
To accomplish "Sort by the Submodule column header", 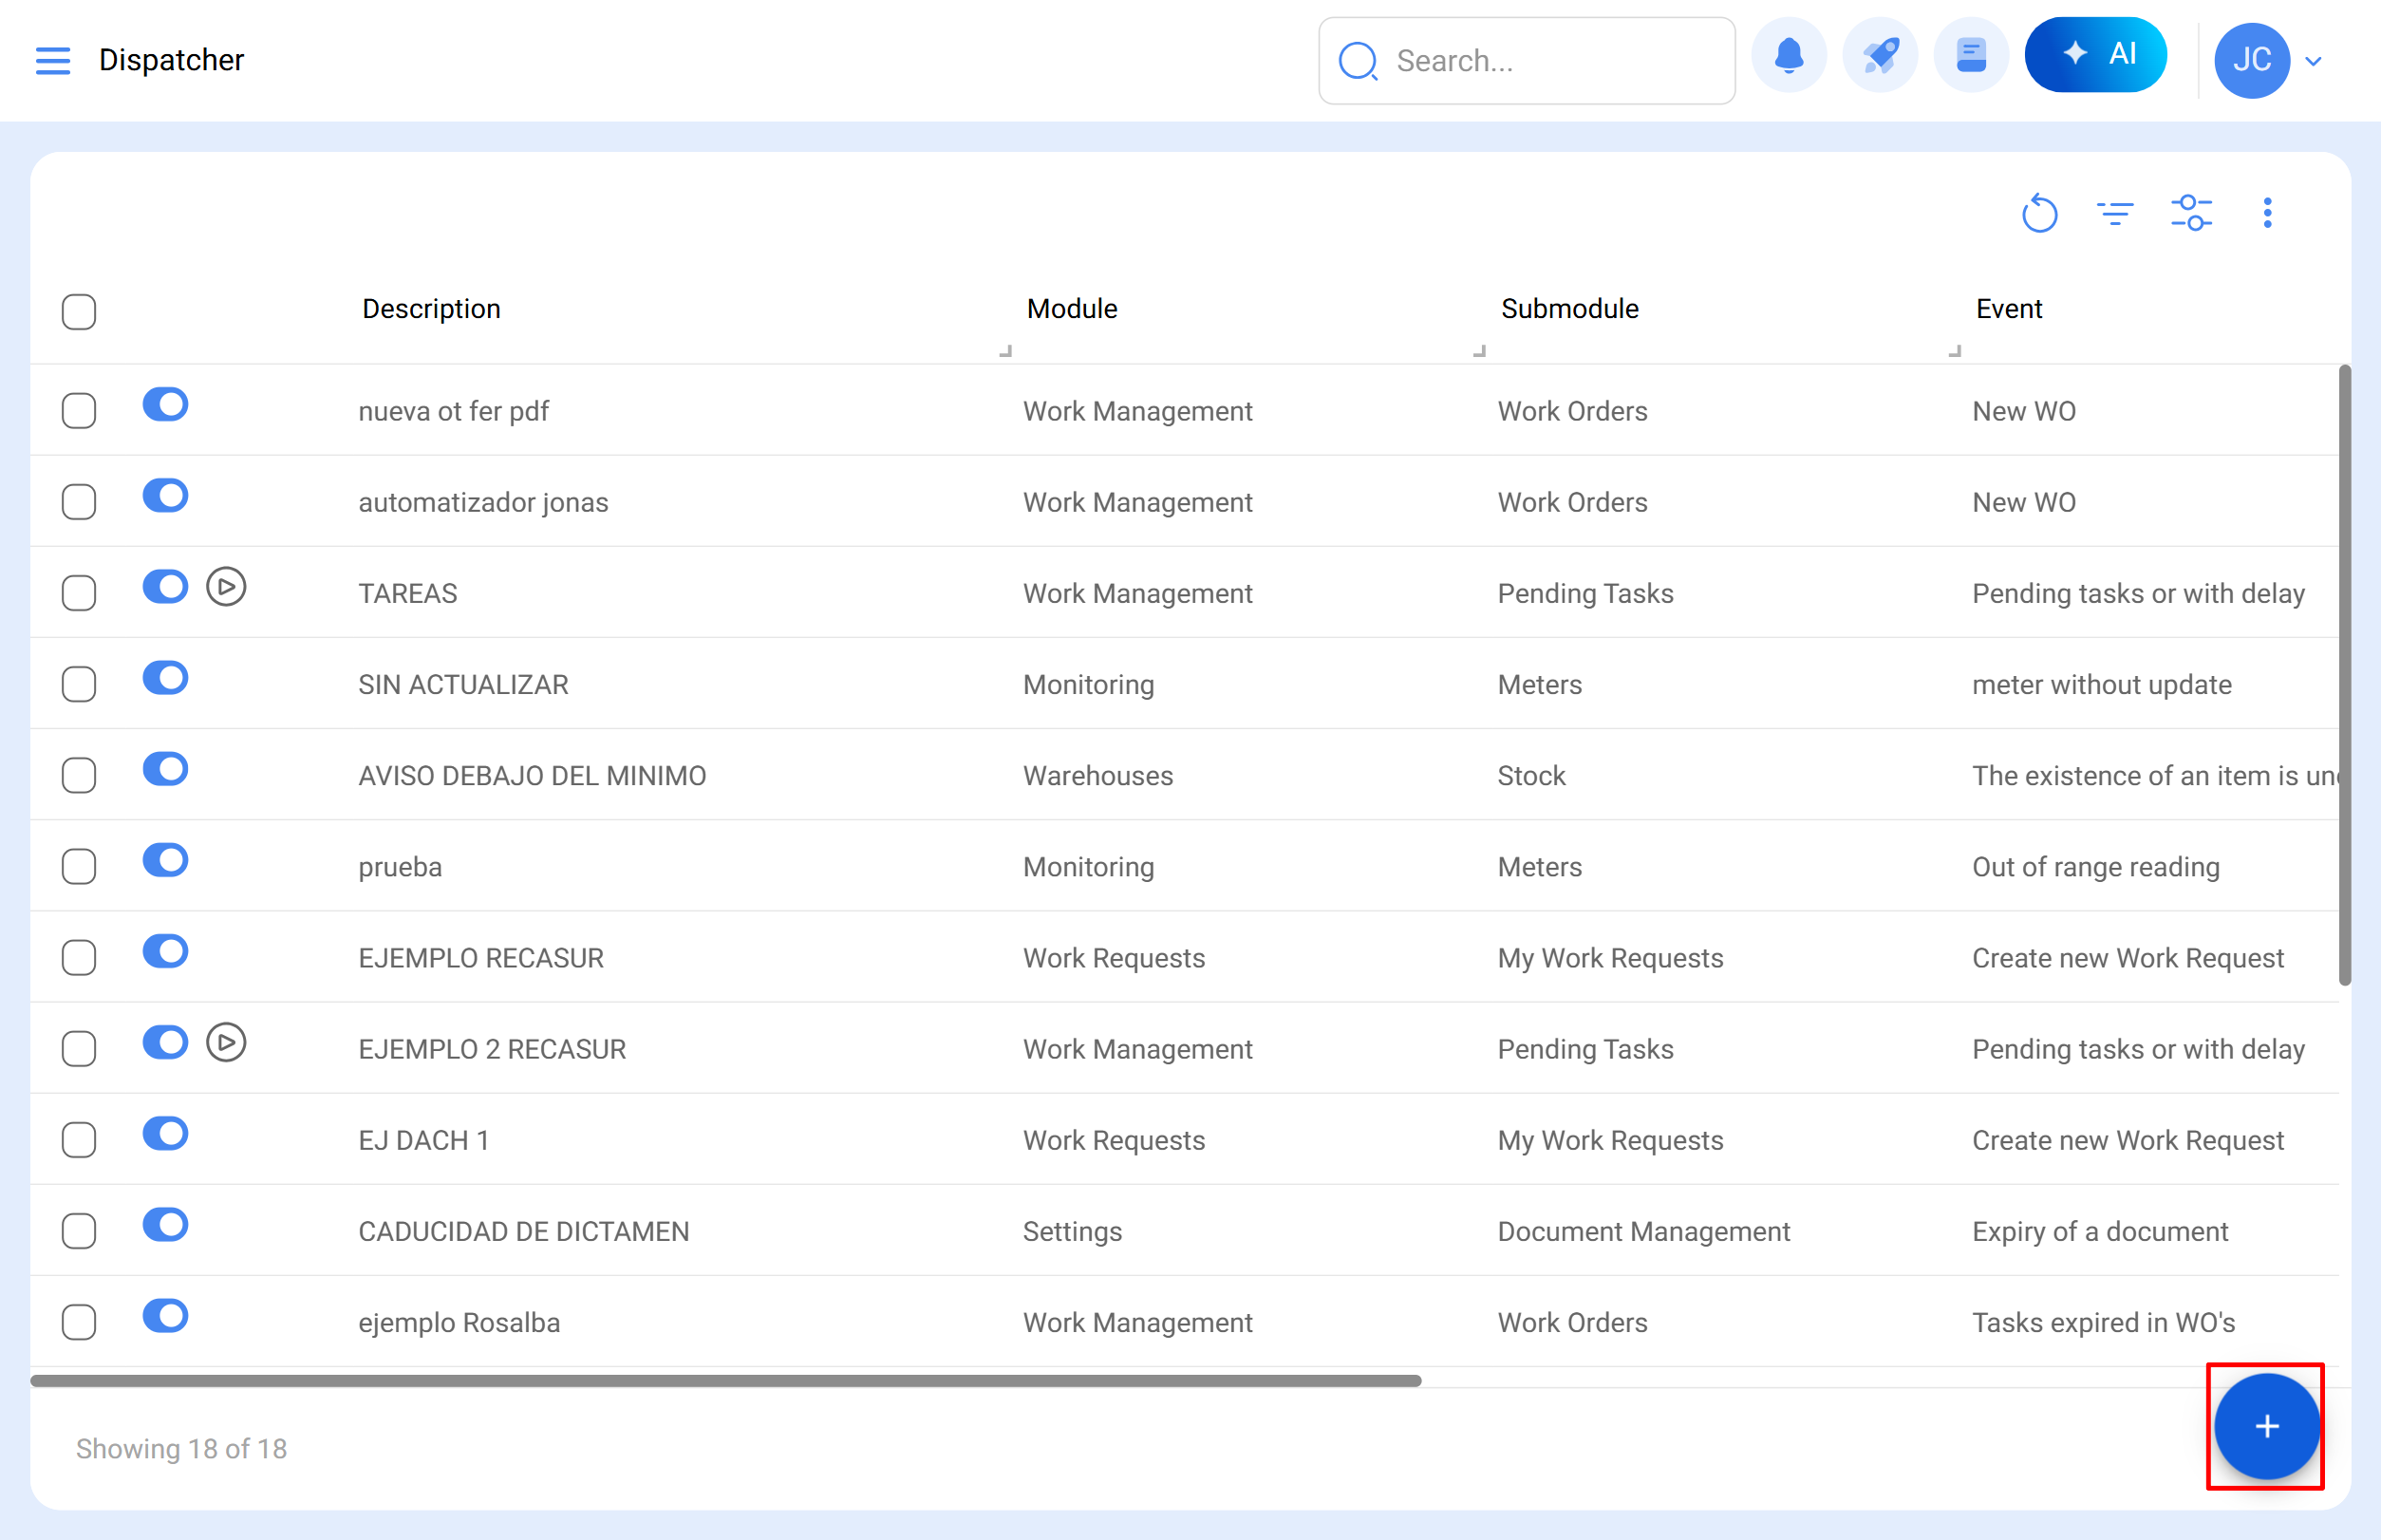I will (x=1569, y=309).
